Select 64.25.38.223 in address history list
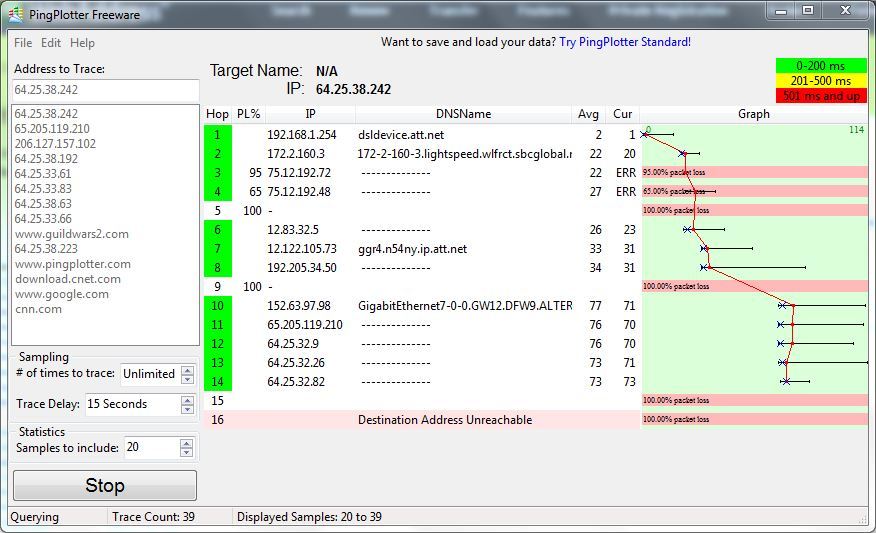Viewport: 876px width, 533px height. click(46, 249)
